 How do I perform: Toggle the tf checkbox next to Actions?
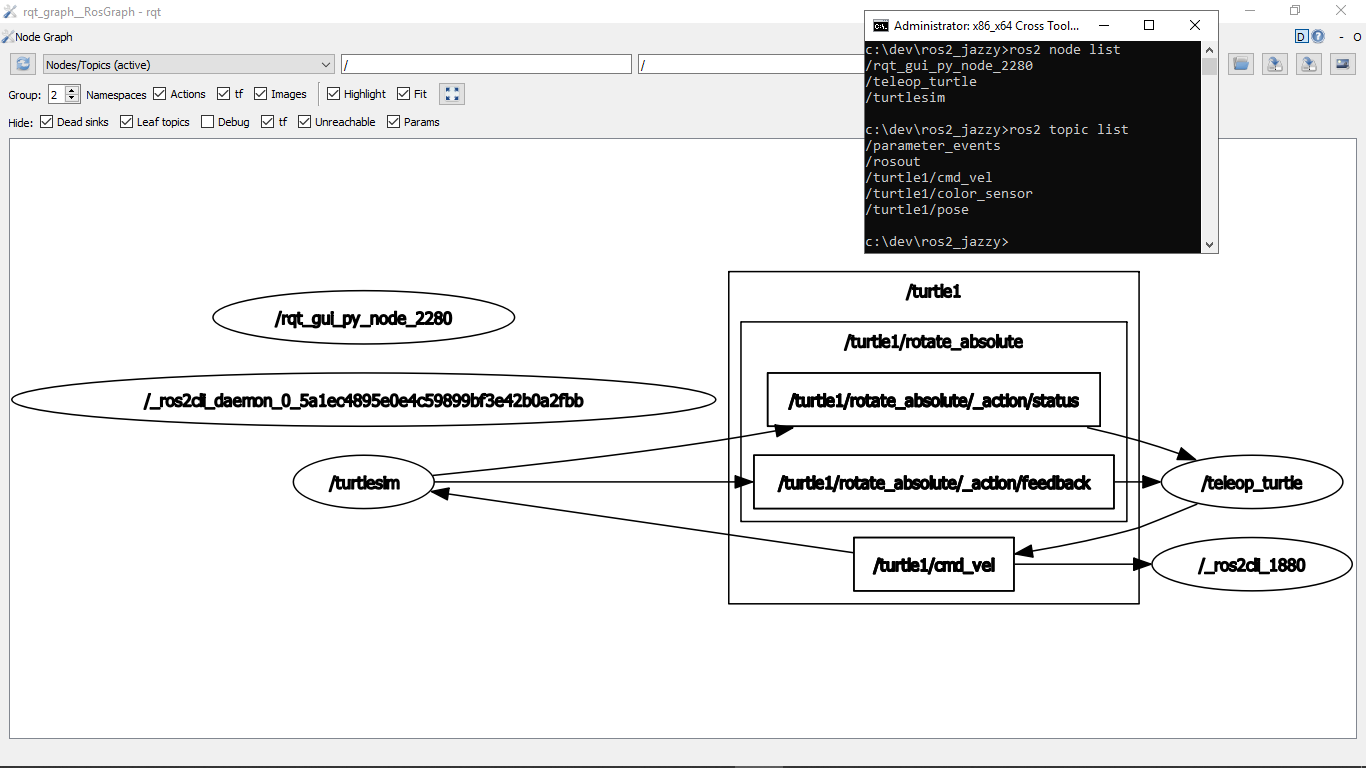pyautogui.click(x=223, y=94)
